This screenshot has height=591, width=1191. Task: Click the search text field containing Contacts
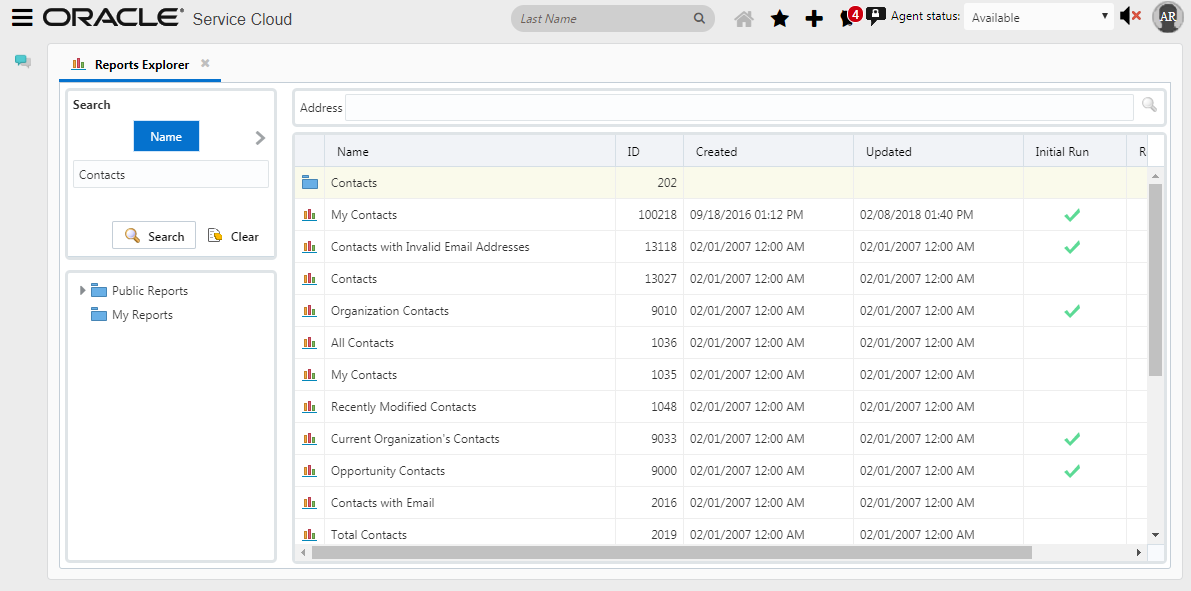click(x=171, y=174)
